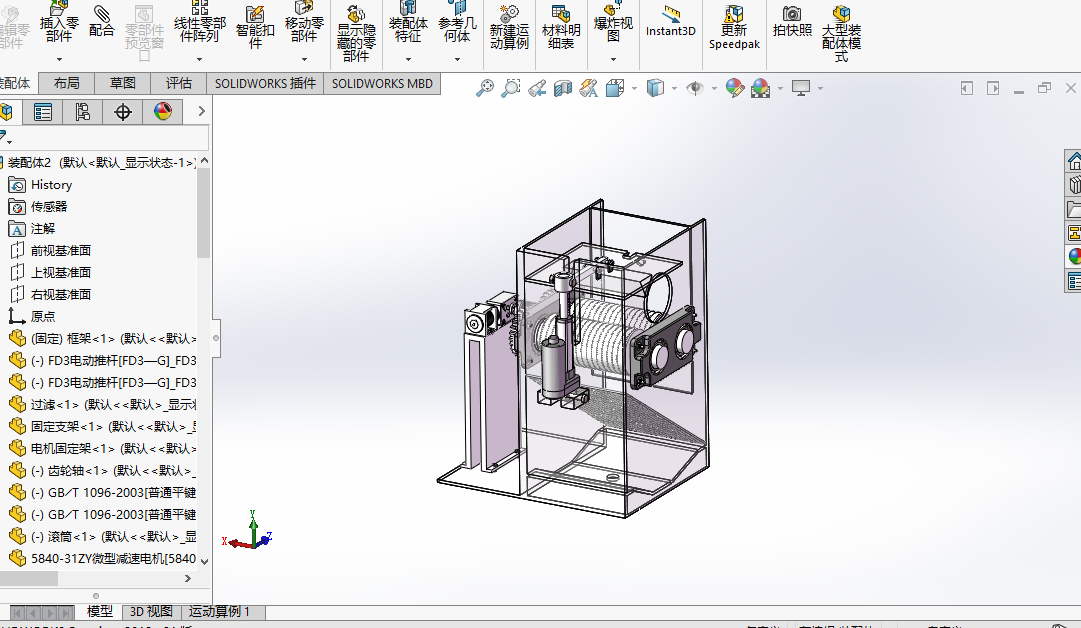Click Show Hidden Components (显示隐藏的零部件)
The width and height of the screenshot is (1081, 628).
pos(356,34)
